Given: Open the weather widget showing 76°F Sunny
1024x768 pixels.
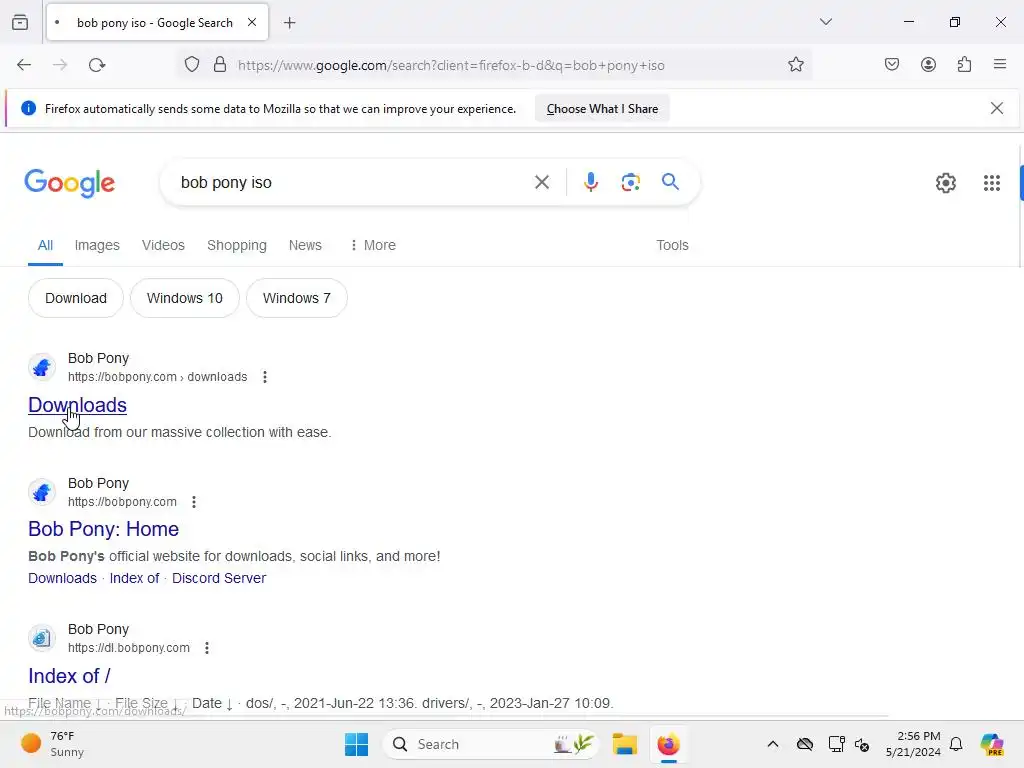Looking at the screenshot, I should [x=54, y=744].
